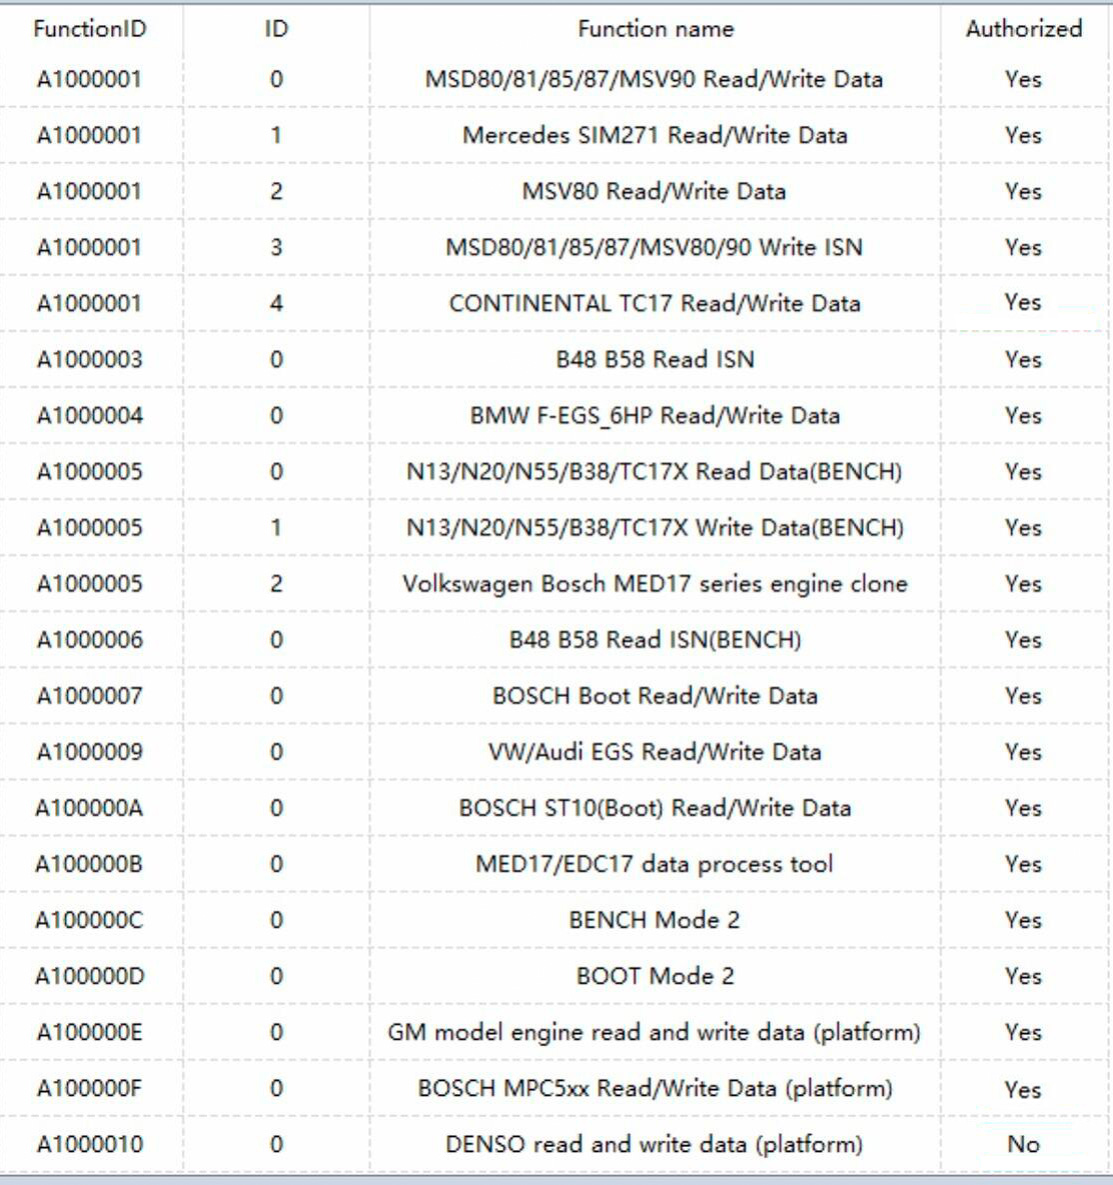Click MED17/EDC17 data process tool
This screenshot has height=1185, width=1113.
click(x=654, y=863)
